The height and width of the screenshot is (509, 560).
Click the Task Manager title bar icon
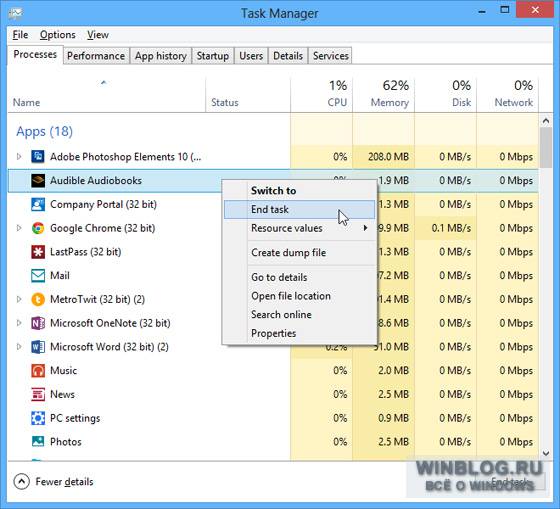tap(16, 13)
